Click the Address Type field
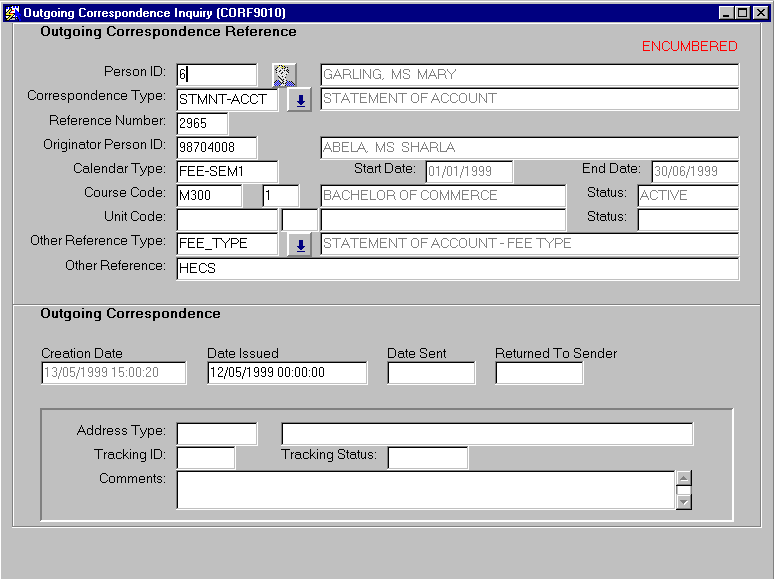 [x=217, y=434]
